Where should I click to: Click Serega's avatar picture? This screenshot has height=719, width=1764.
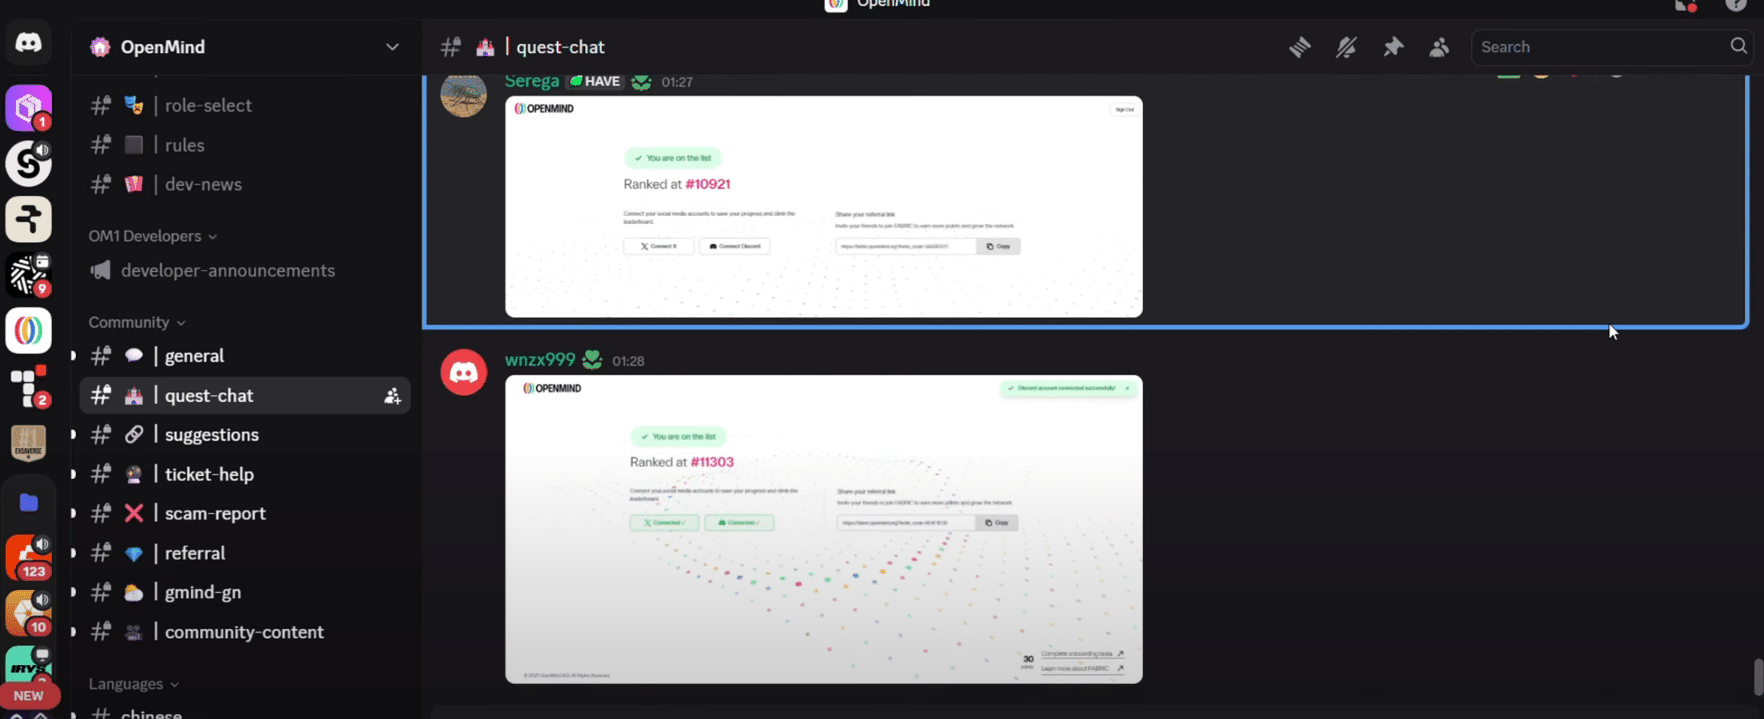click(463, 95)
